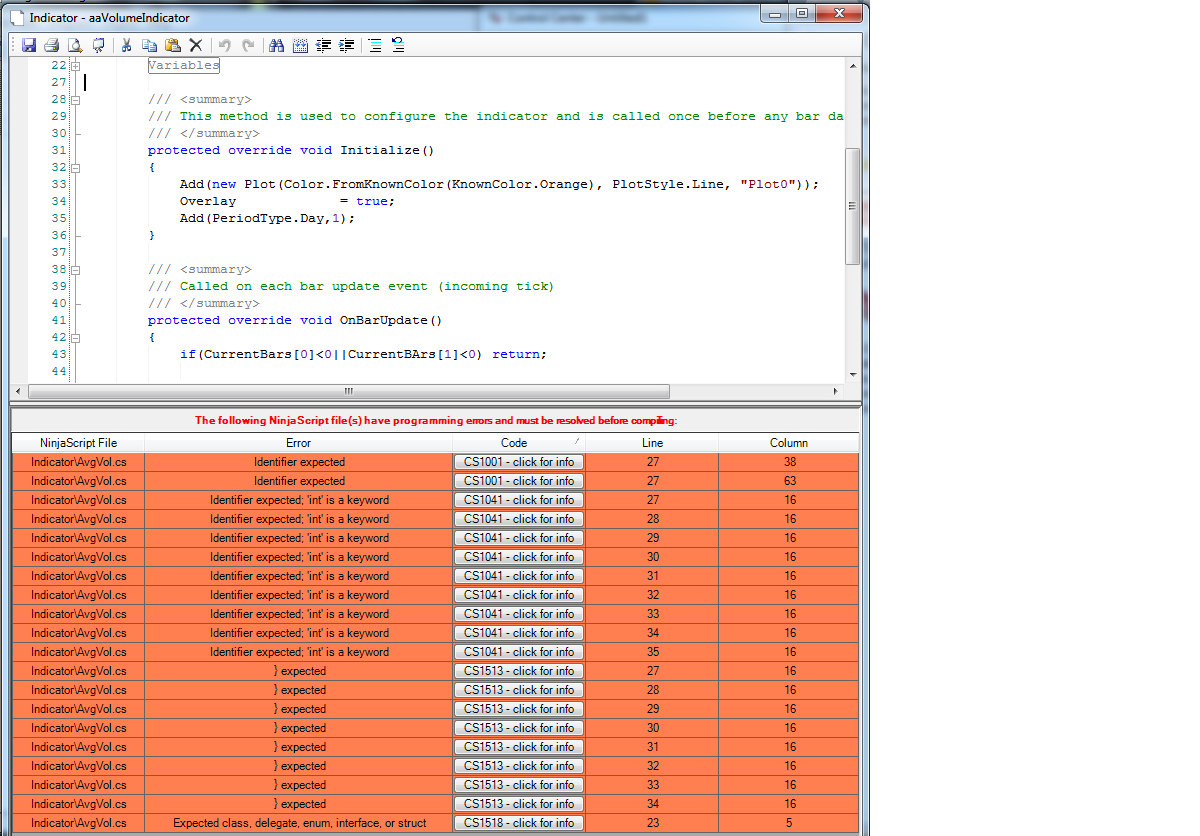This screenshot has height=836, width=1200.
Task: Click the Print icon in the toolbar
Action: 51,45
